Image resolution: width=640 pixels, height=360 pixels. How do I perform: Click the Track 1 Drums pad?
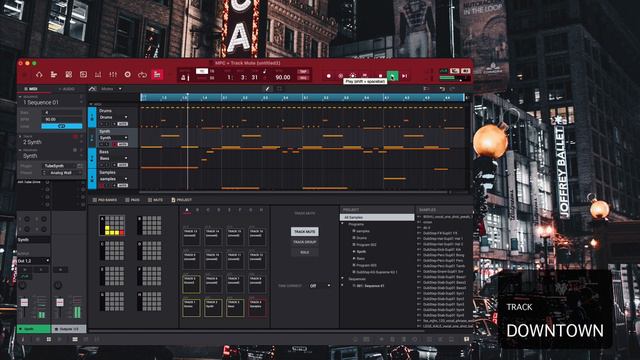coord(191,307)
